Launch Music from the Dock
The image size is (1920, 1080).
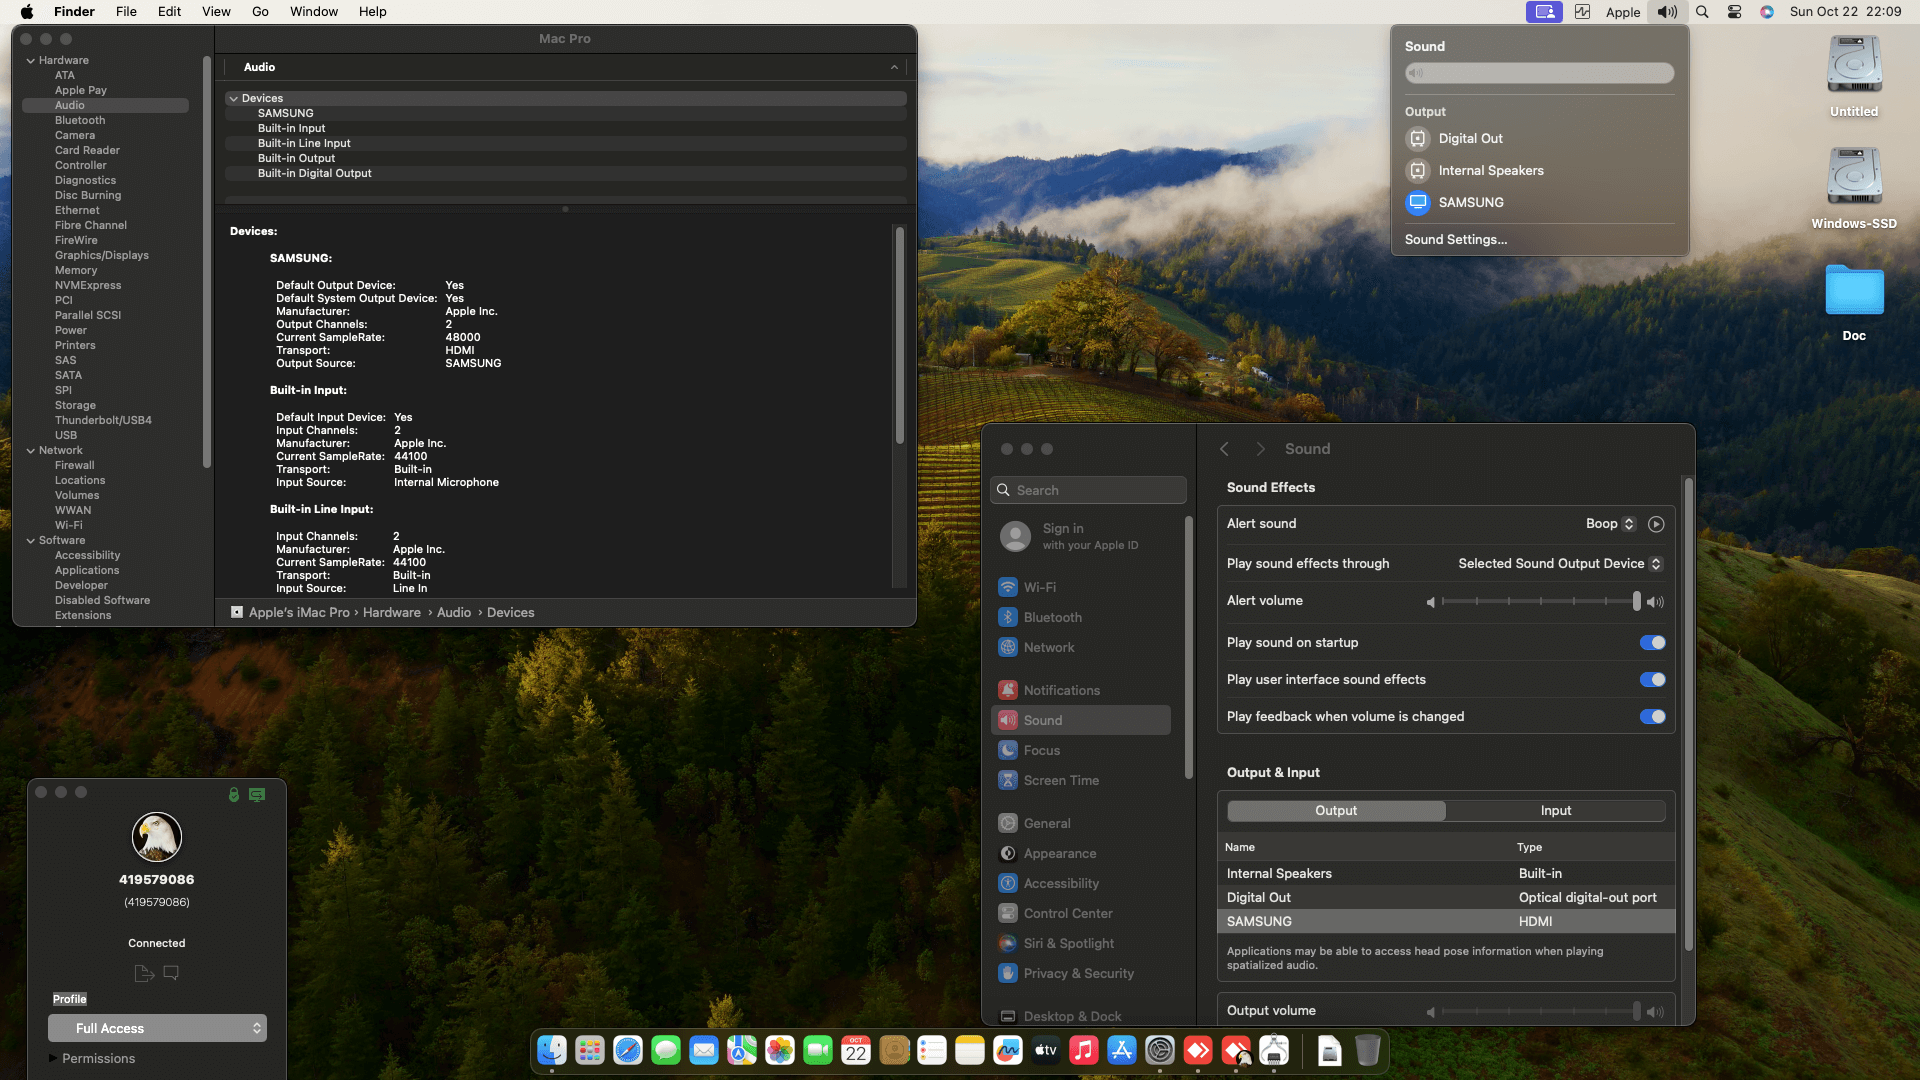click(1084, 1050)
